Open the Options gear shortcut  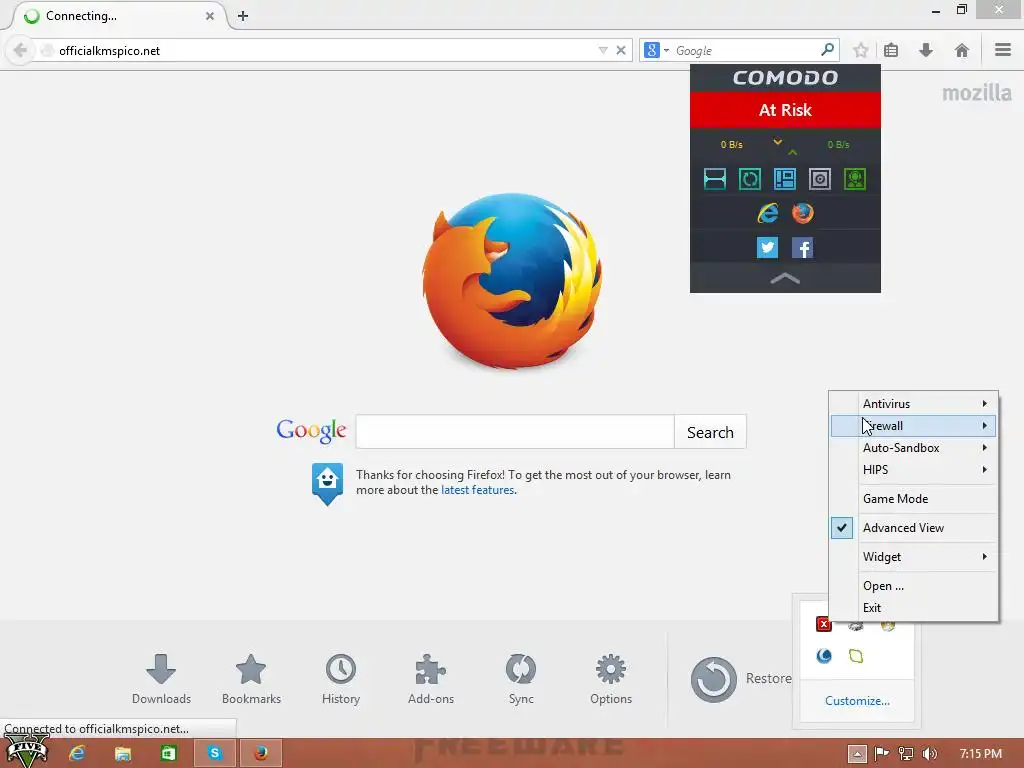tap(611, 679)
